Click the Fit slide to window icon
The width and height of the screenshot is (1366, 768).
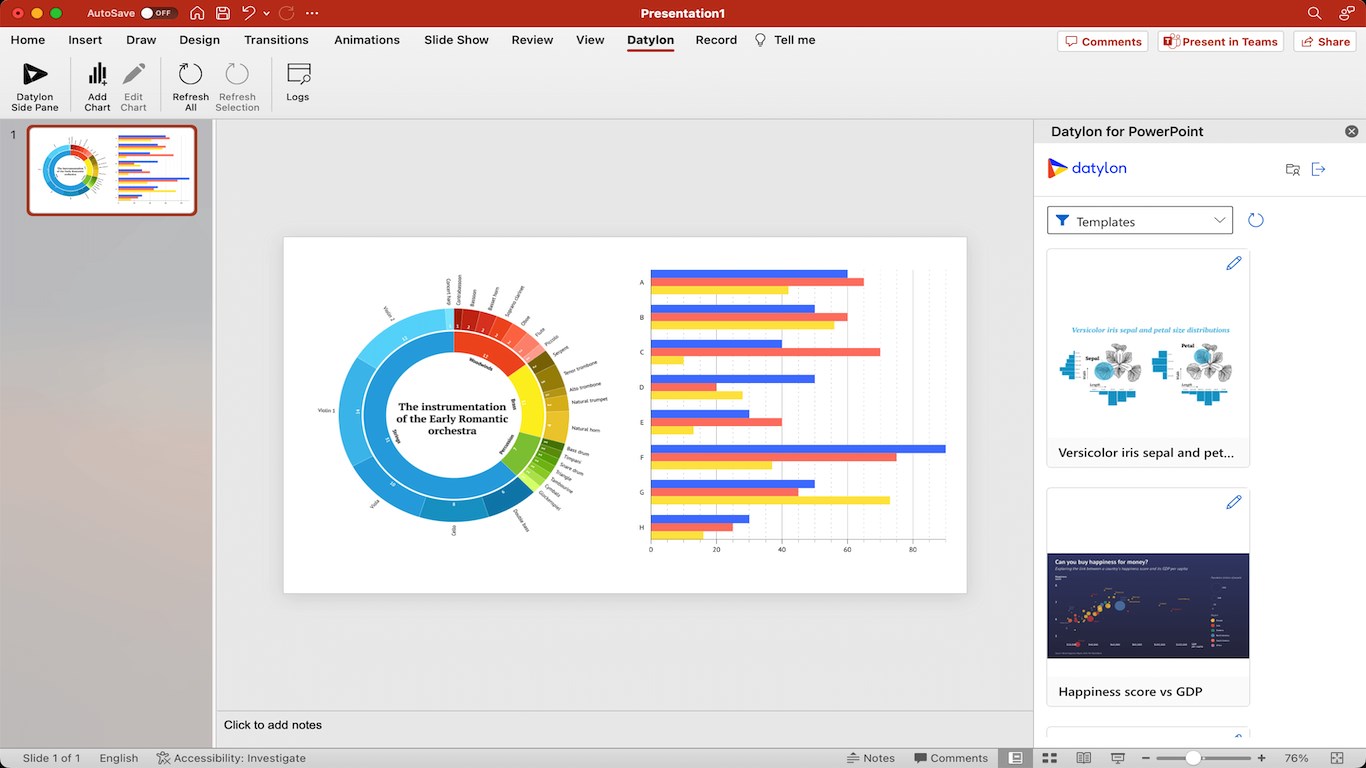tap(1337, 758)
